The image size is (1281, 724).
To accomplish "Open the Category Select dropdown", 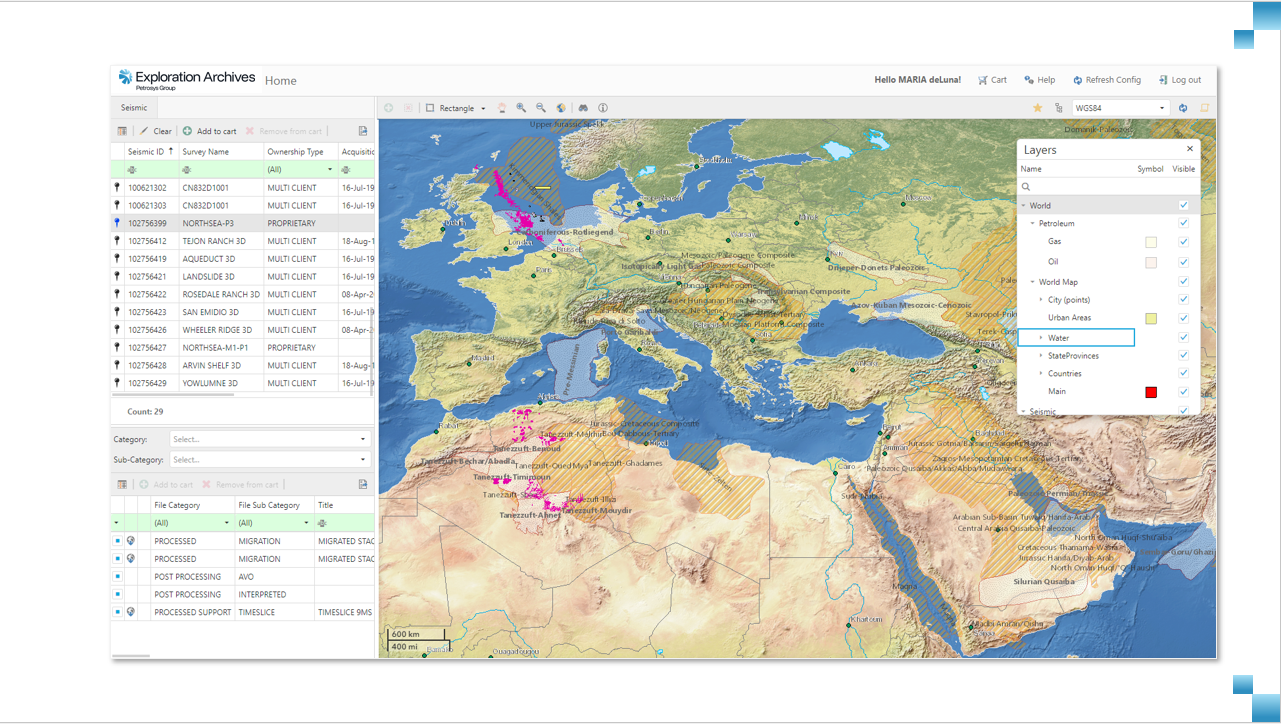I will pyautogui.click(x=268, y=438).
